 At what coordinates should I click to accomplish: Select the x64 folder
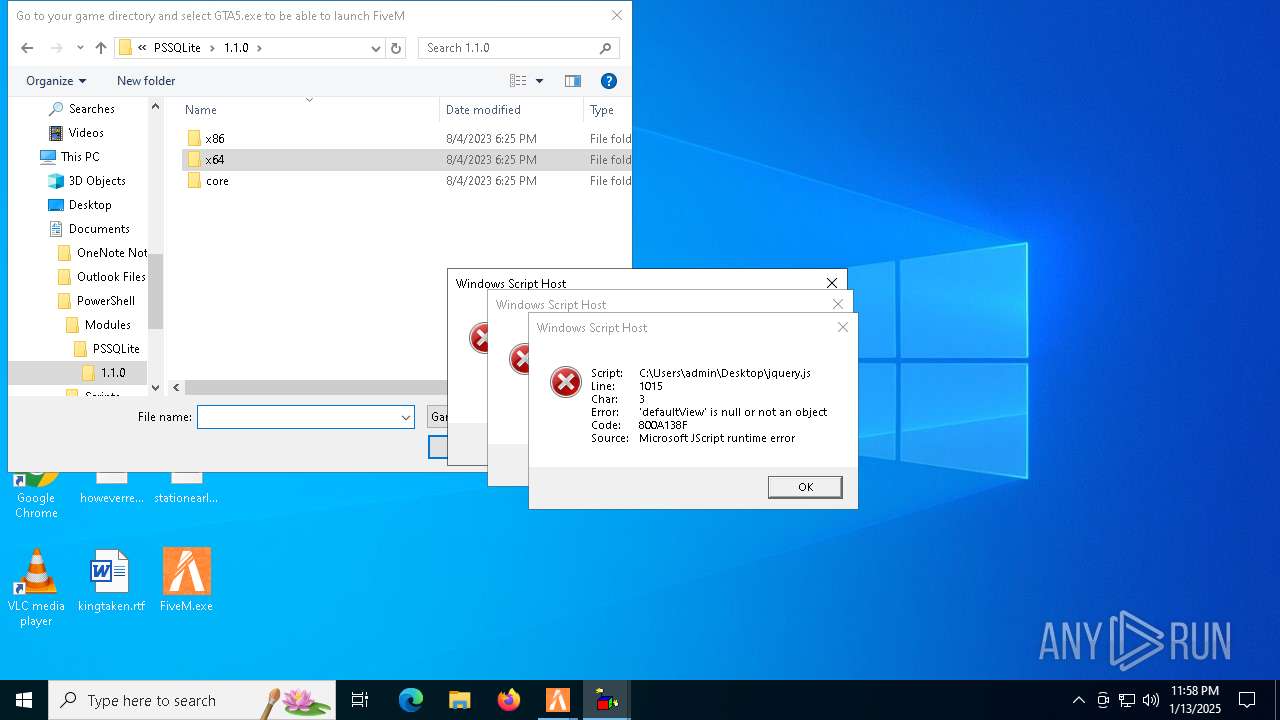point(215,160)
